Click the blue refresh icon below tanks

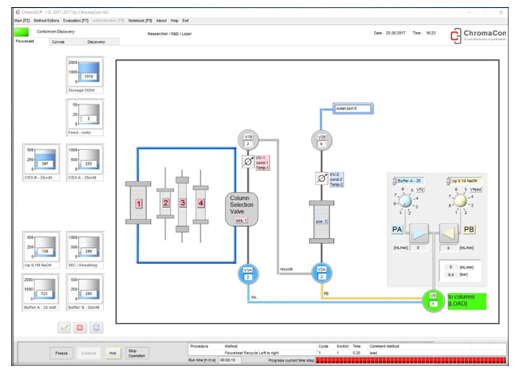96,328
